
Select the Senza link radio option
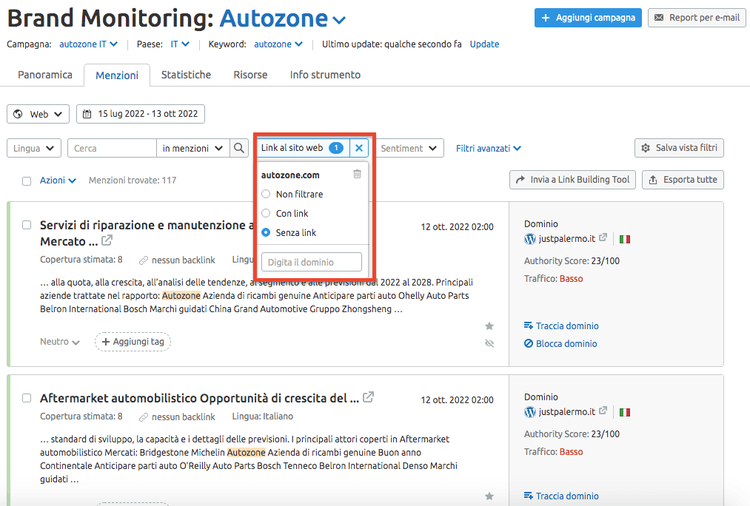coord(266,232)
